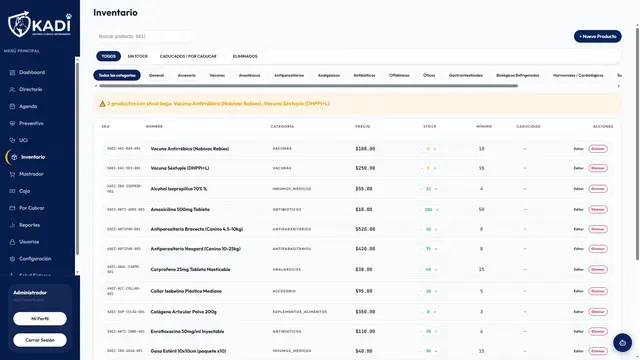Increase stock of Antiparasitario Nexgard
Viewport: 640px width, 360px height.
[436, 249]
